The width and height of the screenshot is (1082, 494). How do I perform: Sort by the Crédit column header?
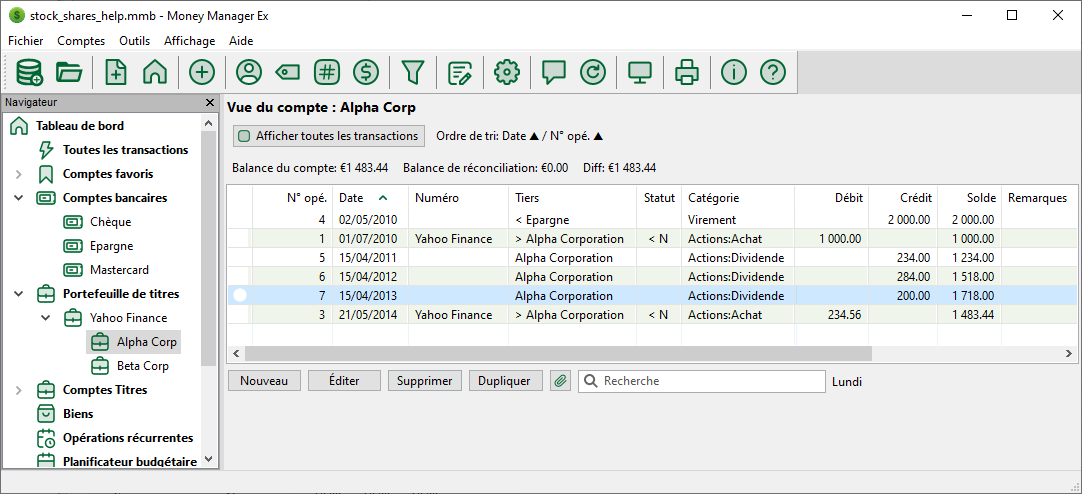(x=903, y=198)
